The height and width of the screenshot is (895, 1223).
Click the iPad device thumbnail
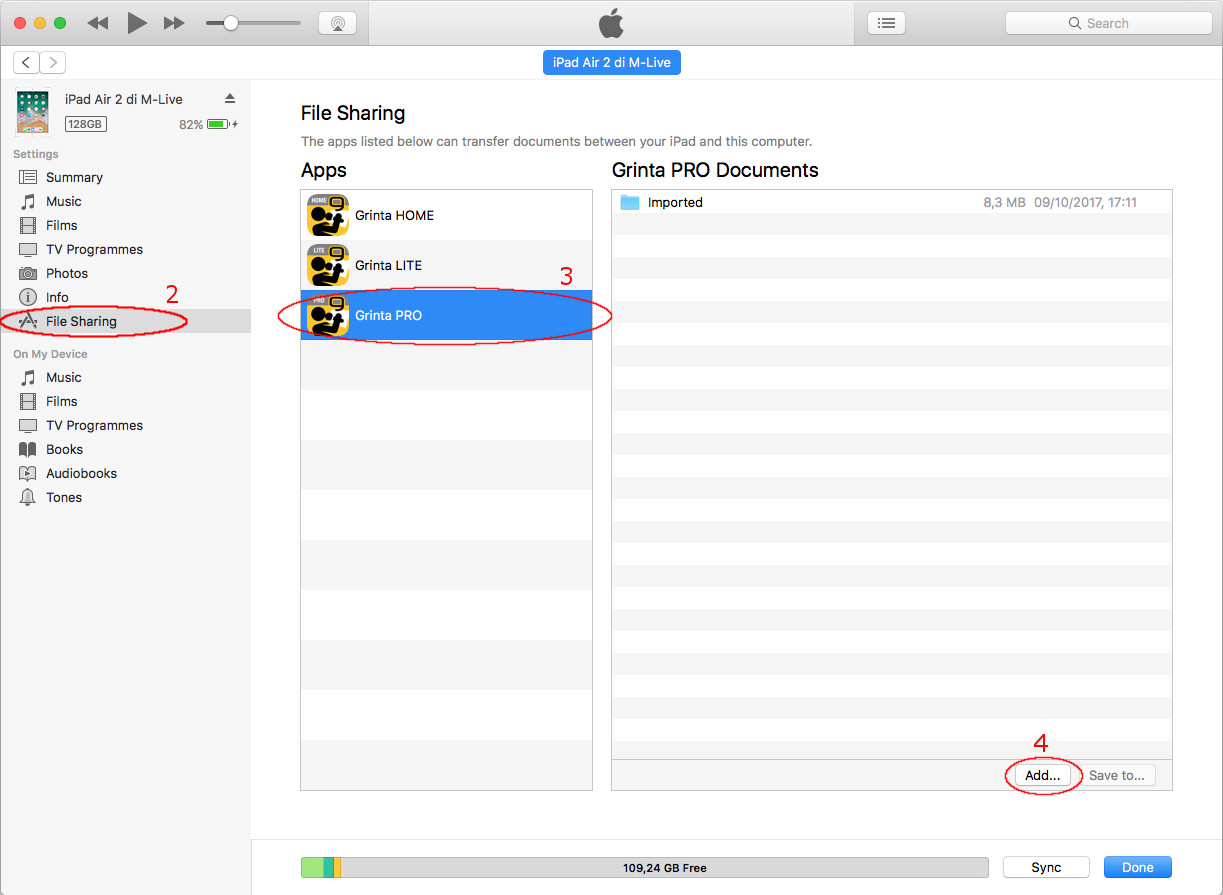[x=32, y=112]
